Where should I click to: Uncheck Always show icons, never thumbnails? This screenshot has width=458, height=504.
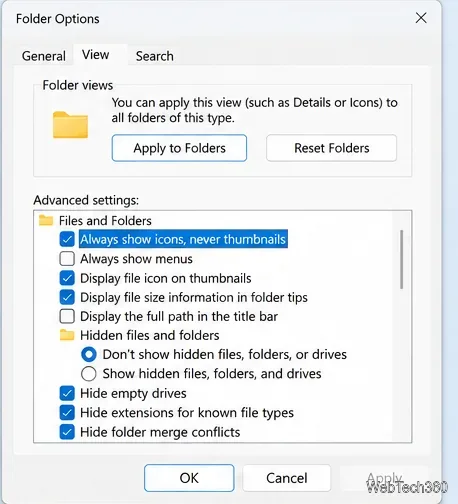click(x=67, y=239)
